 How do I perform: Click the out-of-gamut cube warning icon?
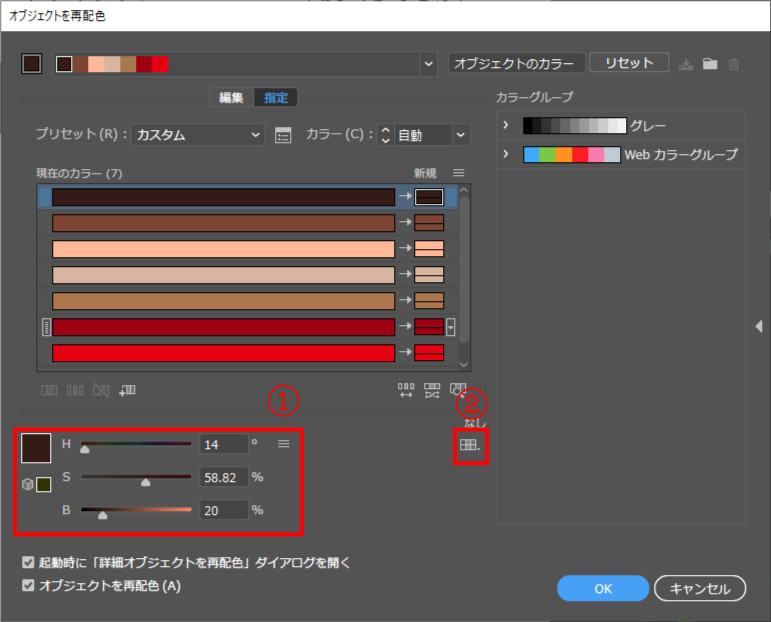point(27,484)
